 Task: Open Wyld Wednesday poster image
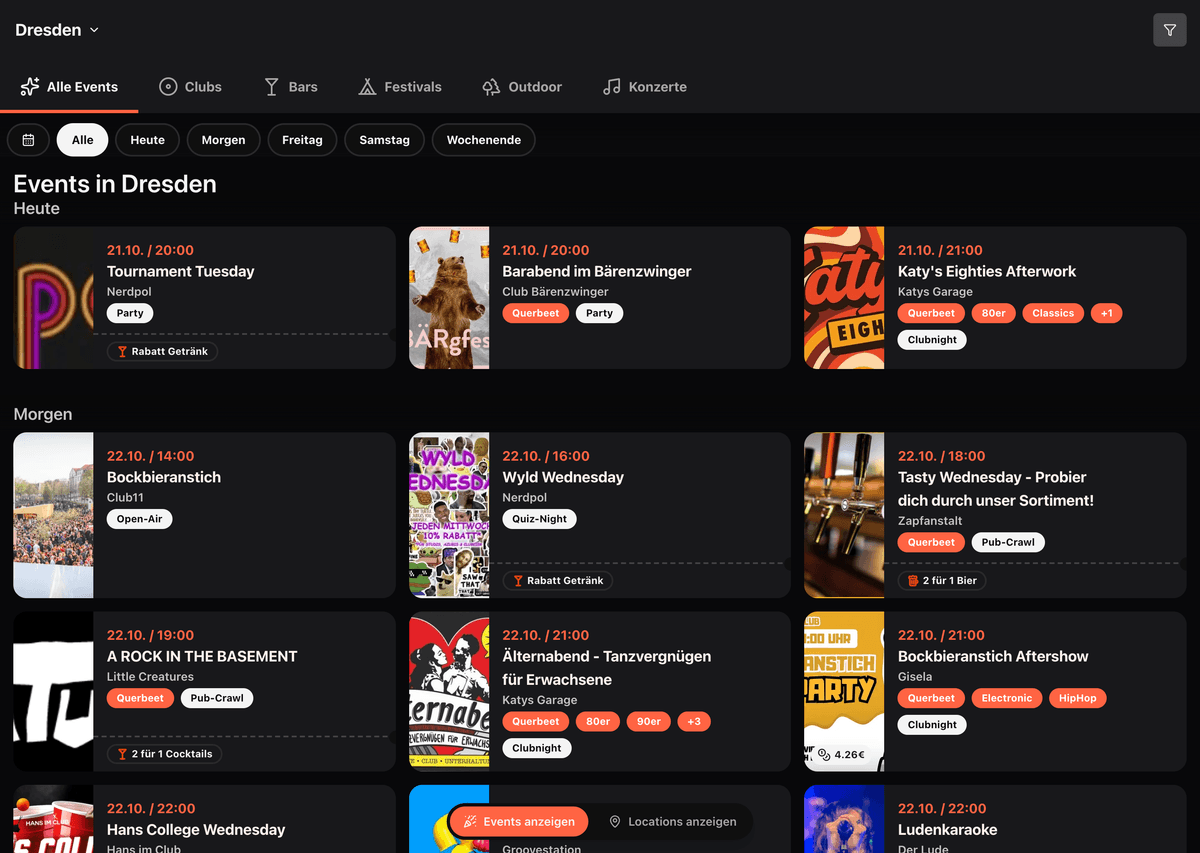coord(449,515)
